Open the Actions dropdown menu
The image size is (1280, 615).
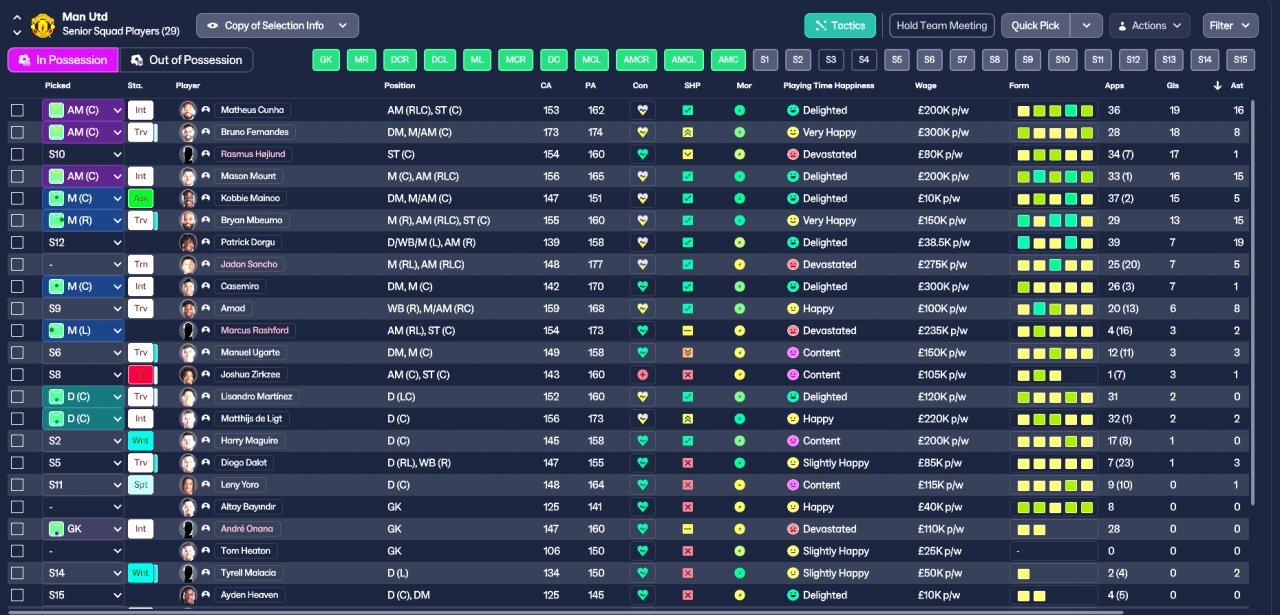pyautogui.click(x=1149, y=26)
